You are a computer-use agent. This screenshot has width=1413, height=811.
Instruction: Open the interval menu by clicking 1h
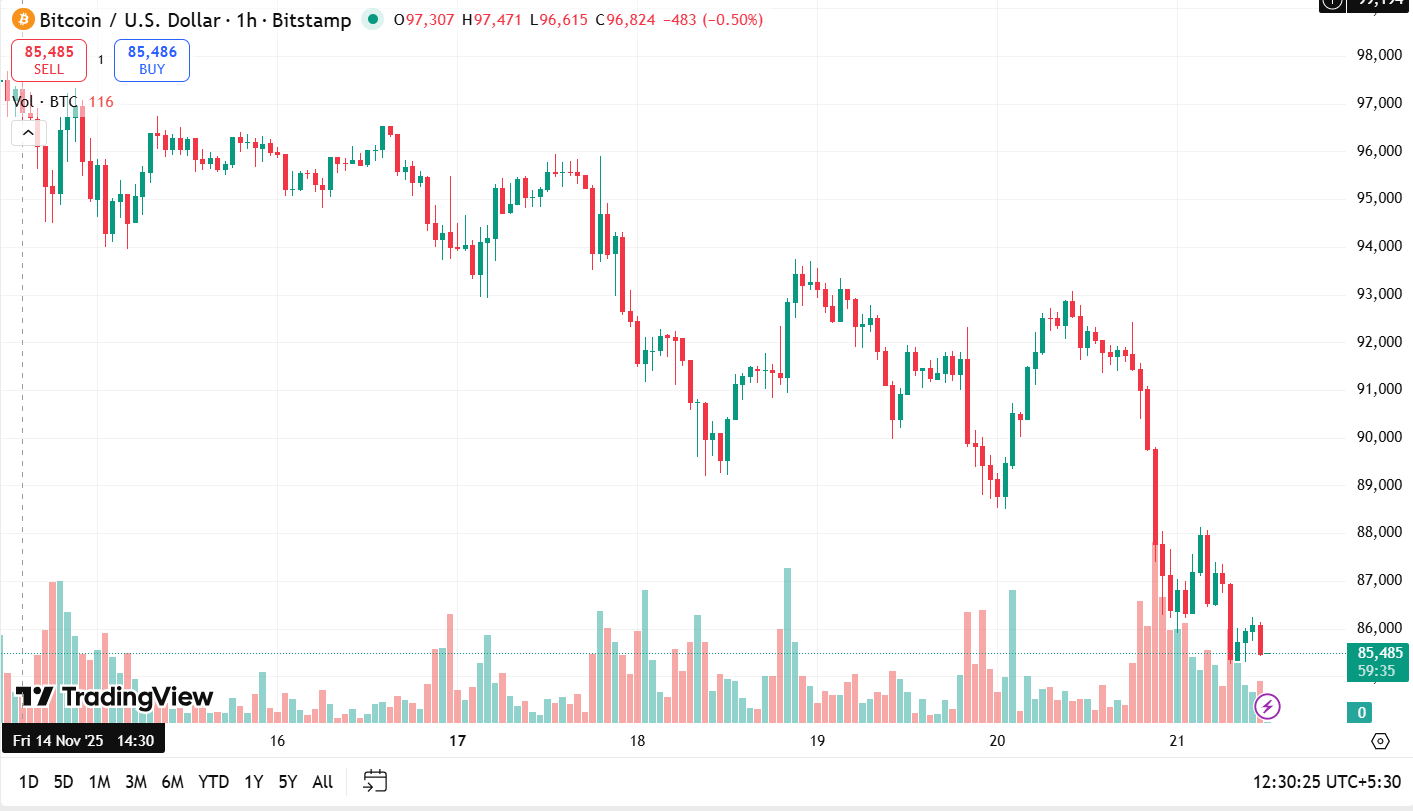pyautogui.click(x=245, y=19)
